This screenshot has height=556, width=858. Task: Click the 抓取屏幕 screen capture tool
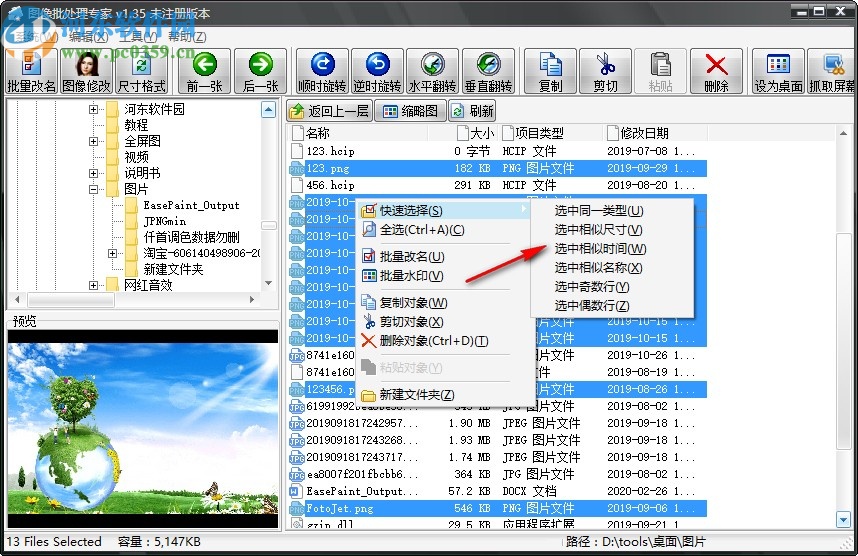click(x=832, y=72)
